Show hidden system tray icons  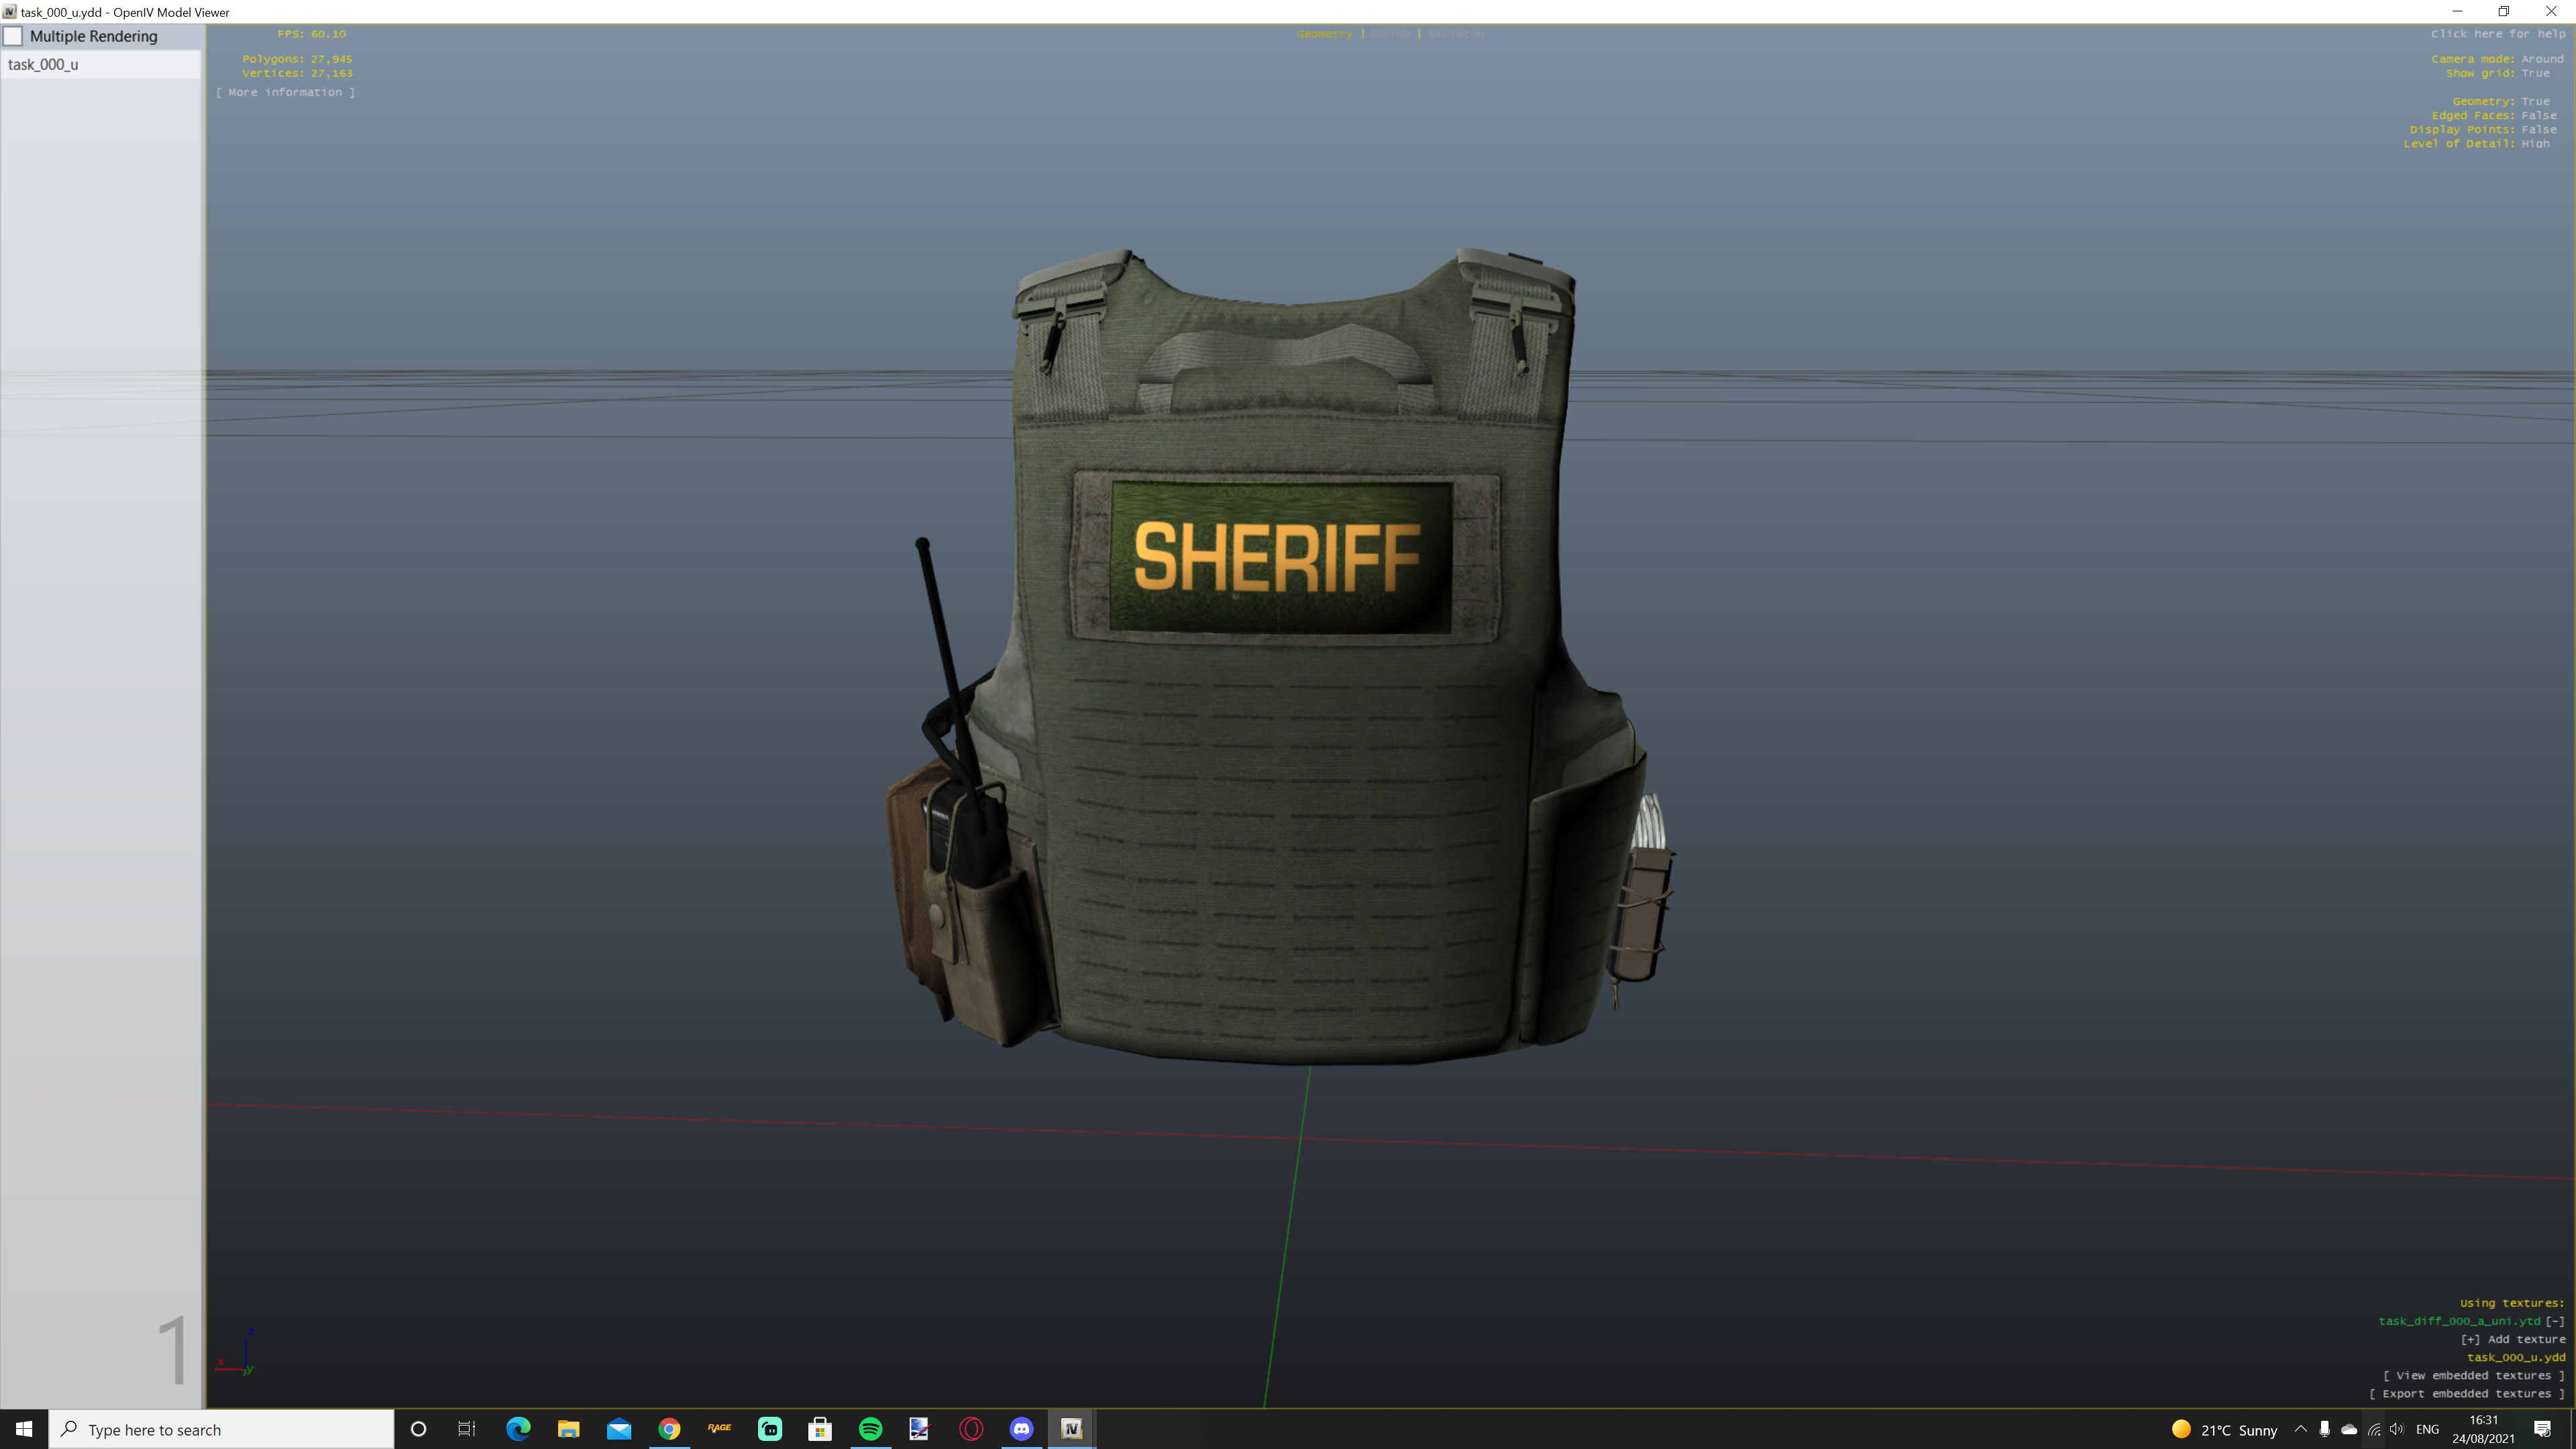(2300, 1429)
